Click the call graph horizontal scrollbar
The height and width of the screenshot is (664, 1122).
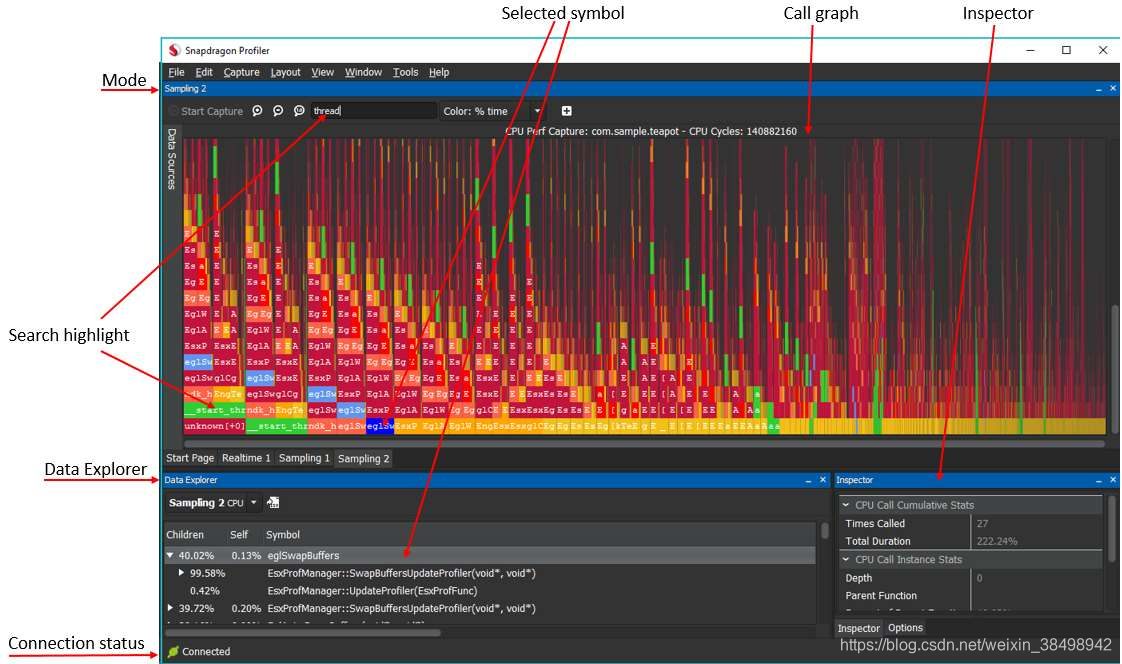[x=644, y=444]
